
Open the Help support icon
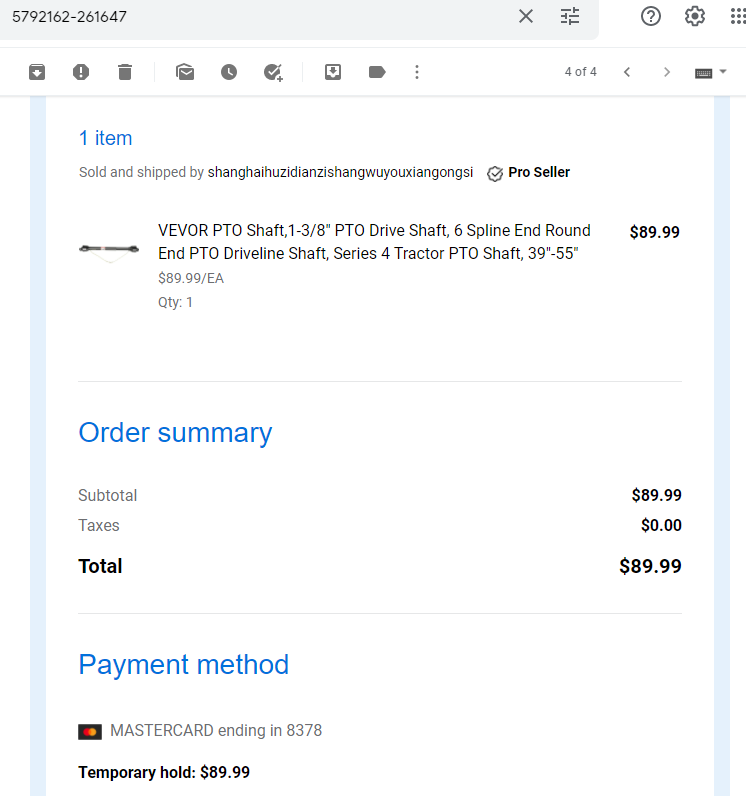[x=651, y=16]
